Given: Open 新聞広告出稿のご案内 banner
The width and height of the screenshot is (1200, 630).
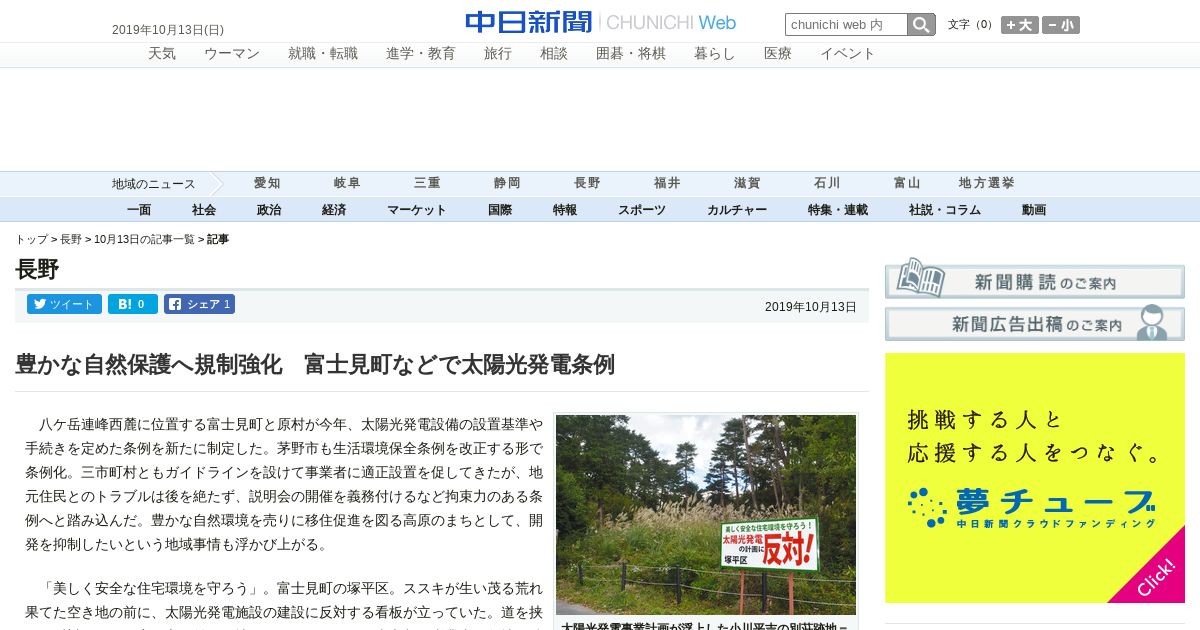Looking at the screenshot, I should (1035, 323).
